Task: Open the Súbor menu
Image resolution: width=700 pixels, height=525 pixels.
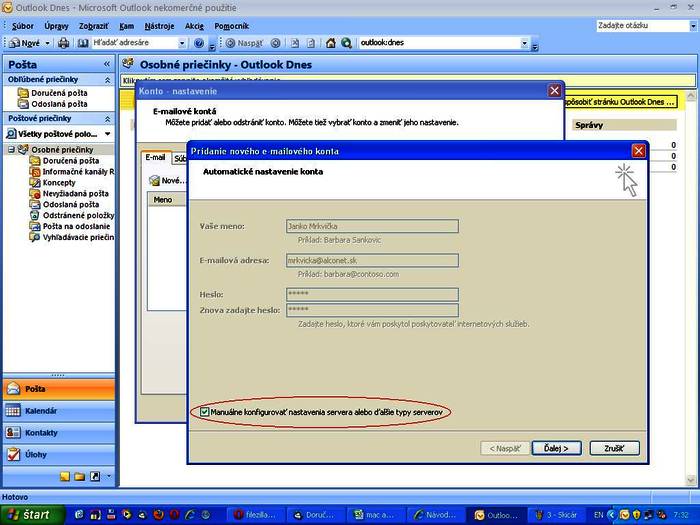Action: click(x=22, y=26)
